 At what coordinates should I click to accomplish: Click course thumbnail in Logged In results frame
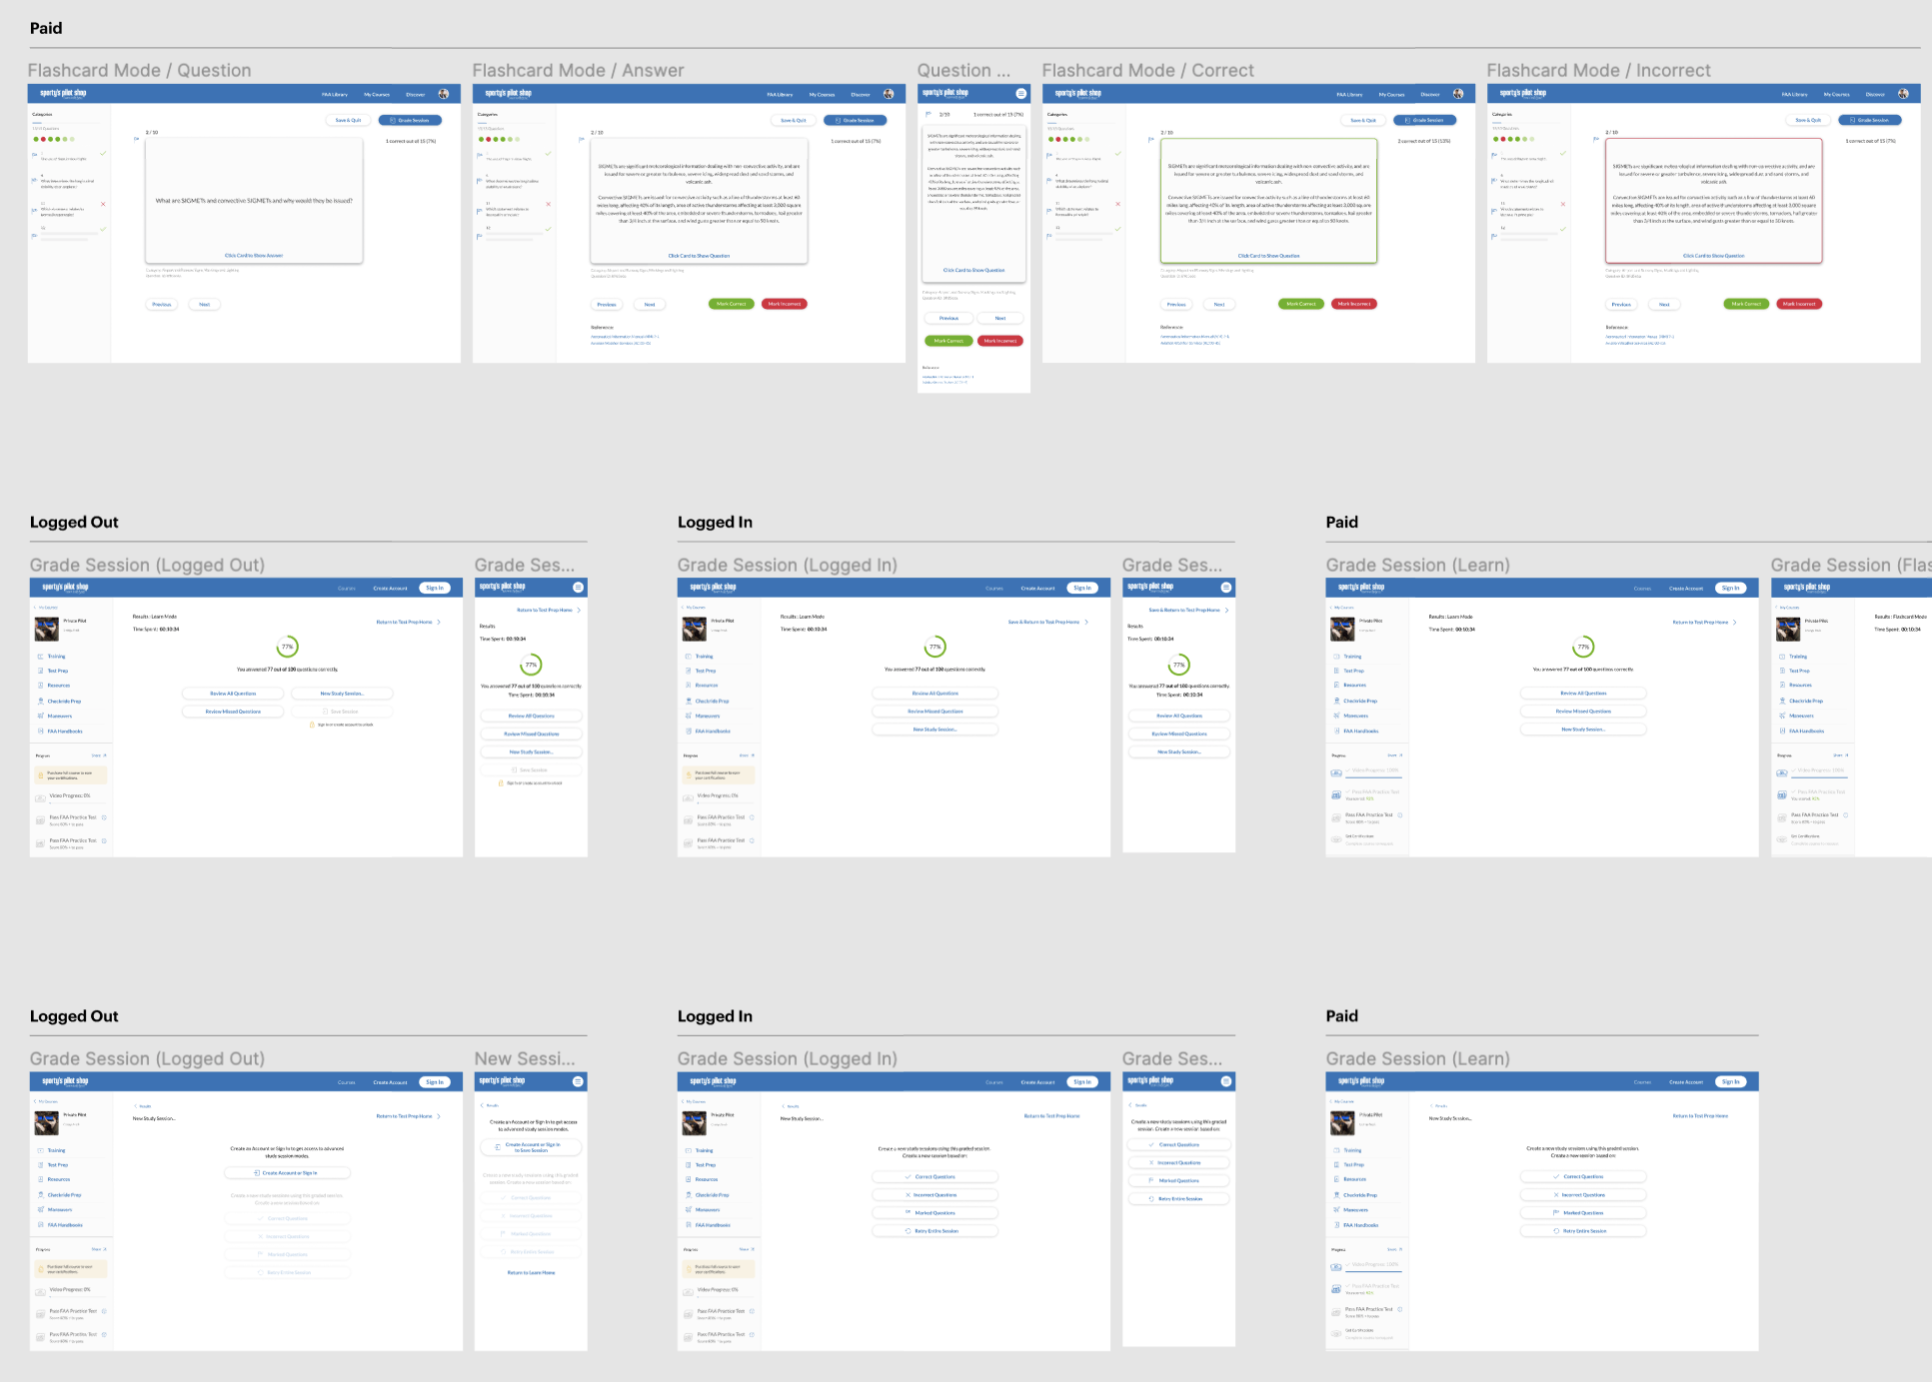(694, 628)
